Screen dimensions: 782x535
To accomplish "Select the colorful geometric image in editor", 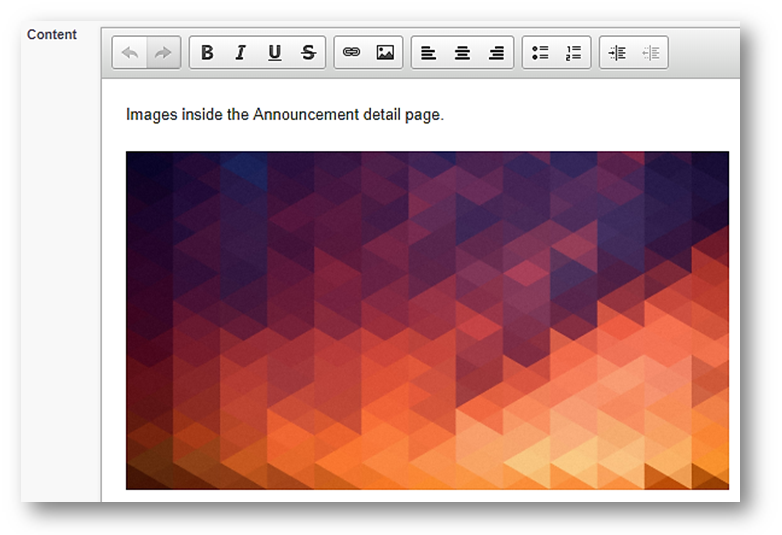I will click(427, 320).
